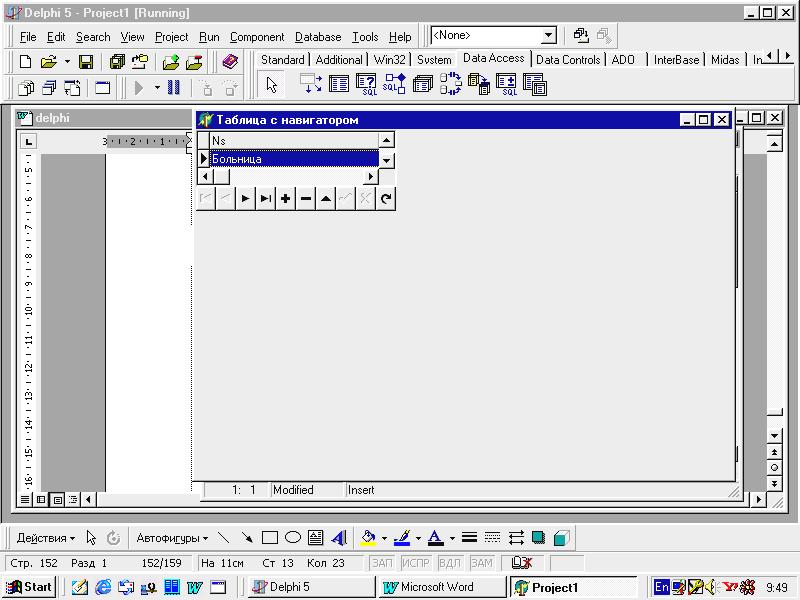Pause the running program
Viewport: 800px width, 600px height.
[x=173, y=87]
